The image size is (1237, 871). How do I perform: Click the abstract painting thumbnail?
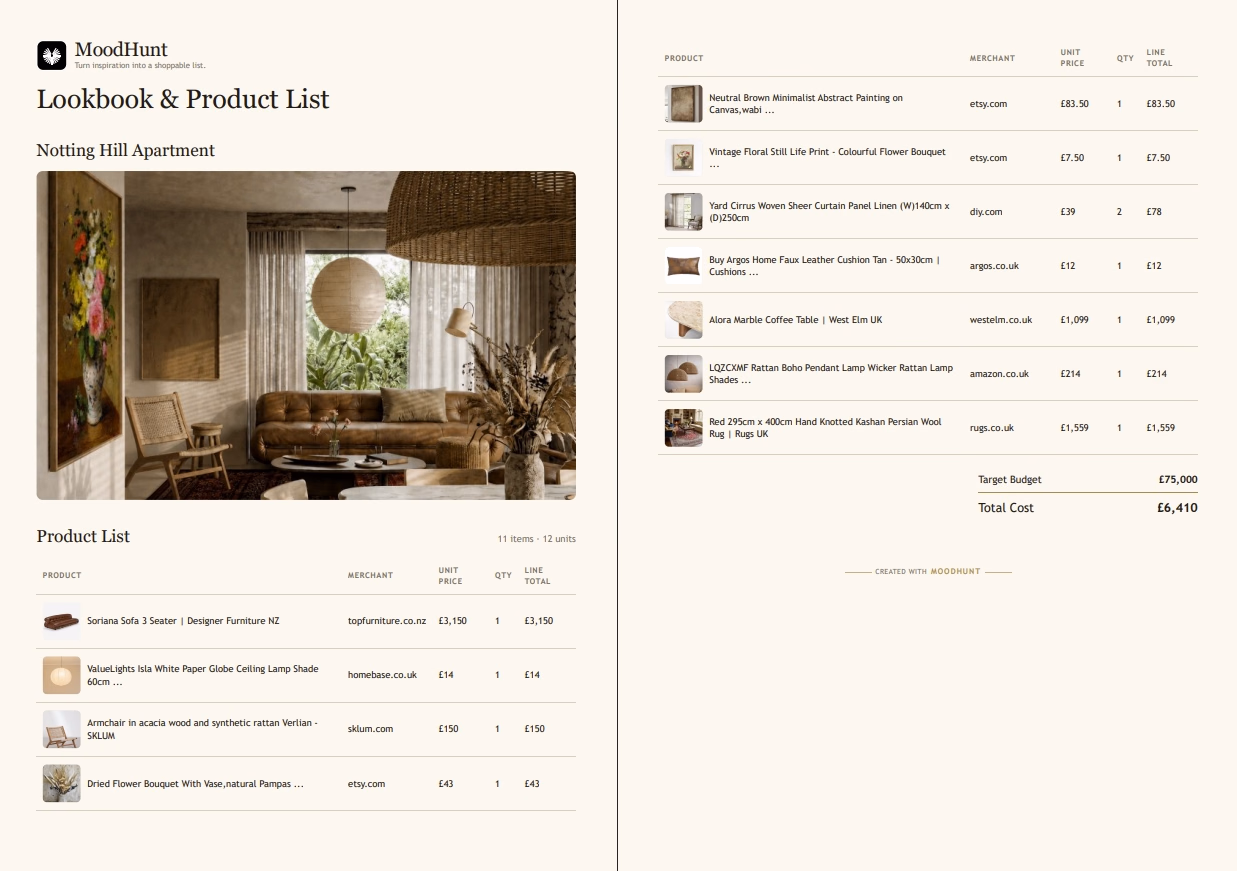[684, 104]
